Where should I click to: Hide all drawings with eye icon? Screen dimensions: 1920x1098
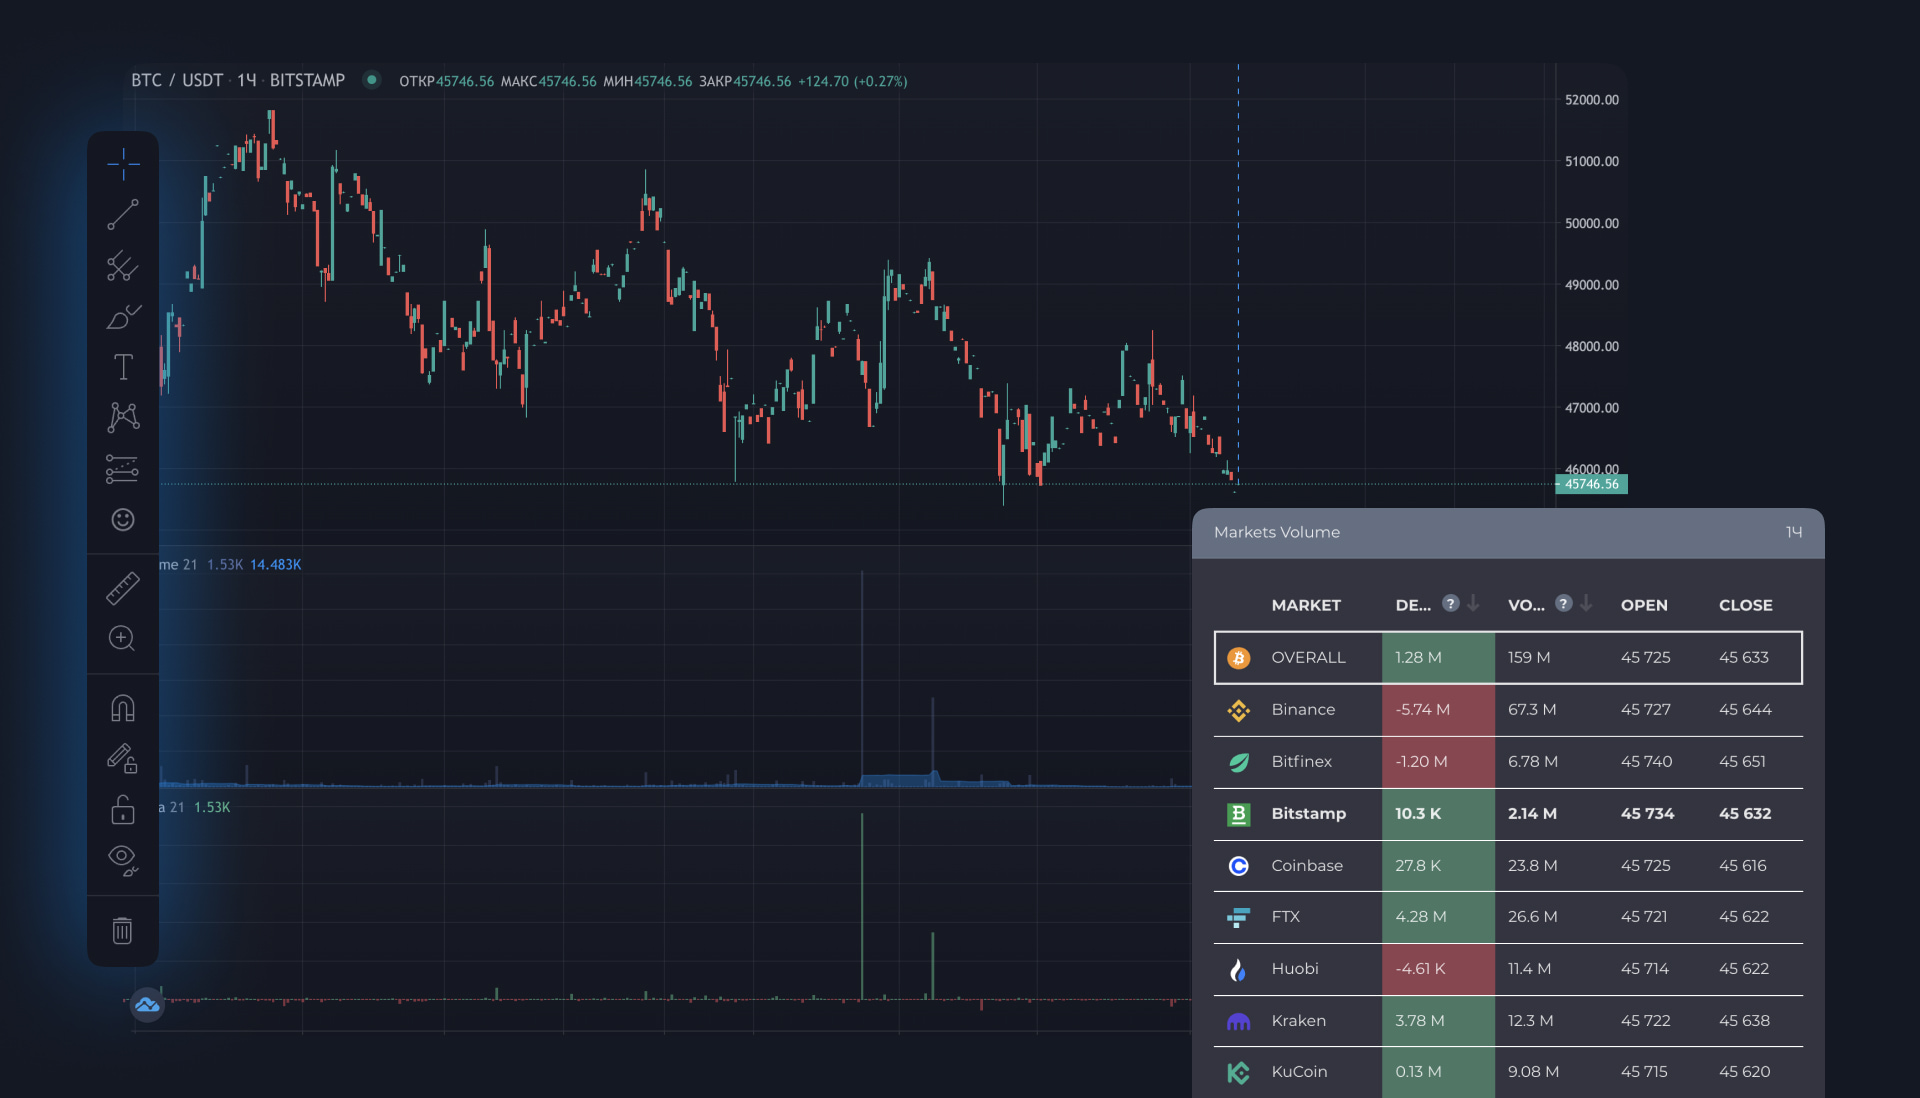coord(123,859)
